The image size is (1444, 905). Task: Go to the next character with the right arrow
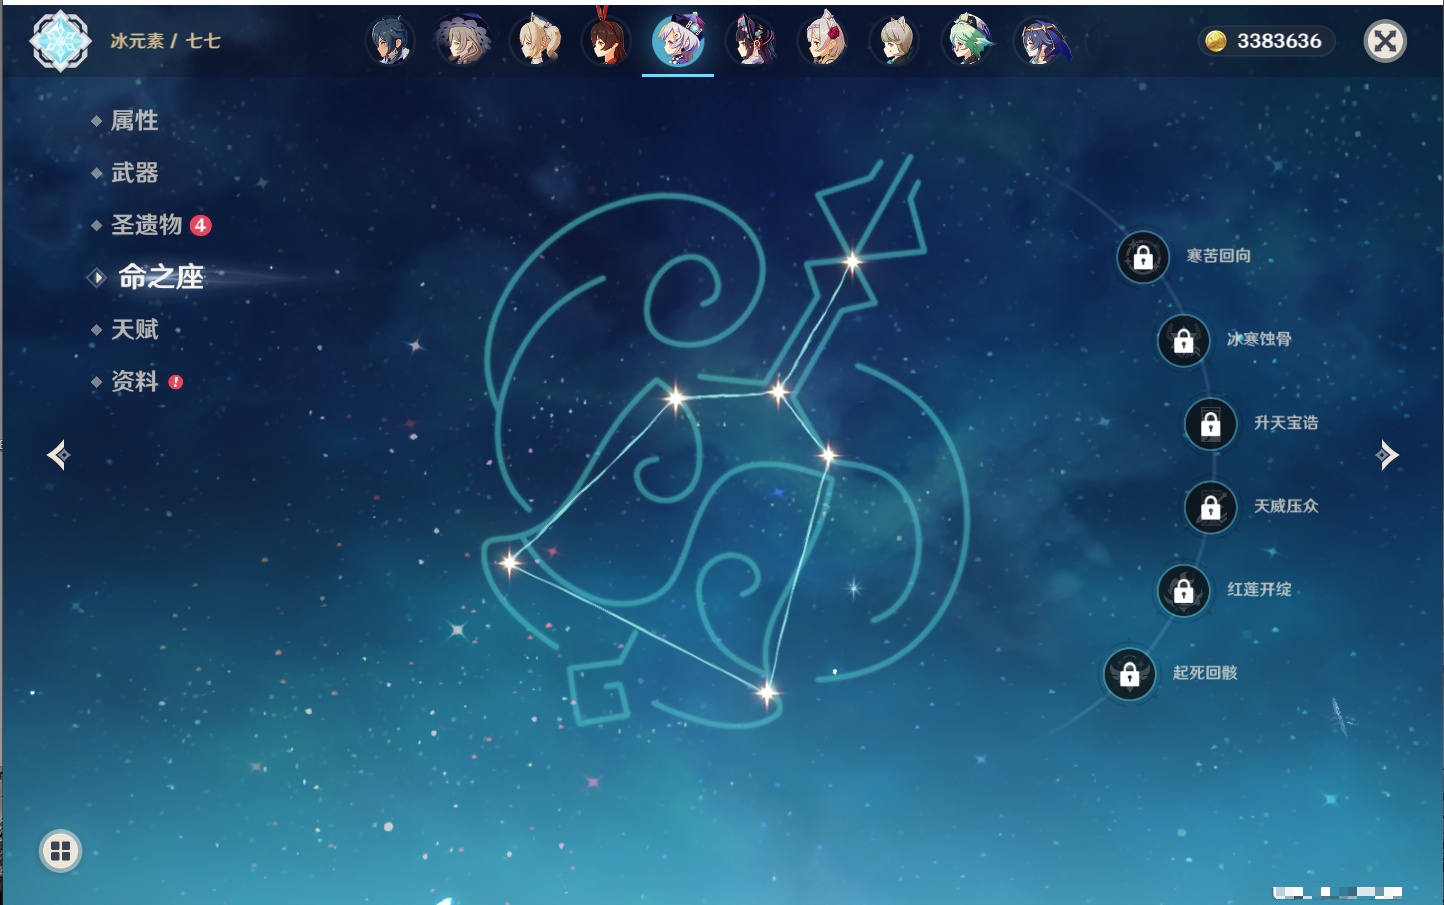point(1387,455)
